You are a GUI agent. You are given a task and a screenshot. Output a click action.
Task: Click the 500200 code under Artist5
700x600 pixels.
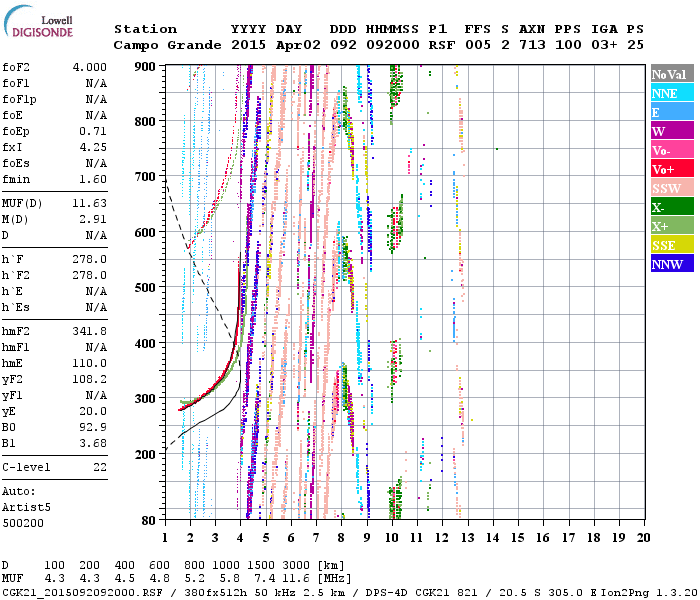[23, 523]
